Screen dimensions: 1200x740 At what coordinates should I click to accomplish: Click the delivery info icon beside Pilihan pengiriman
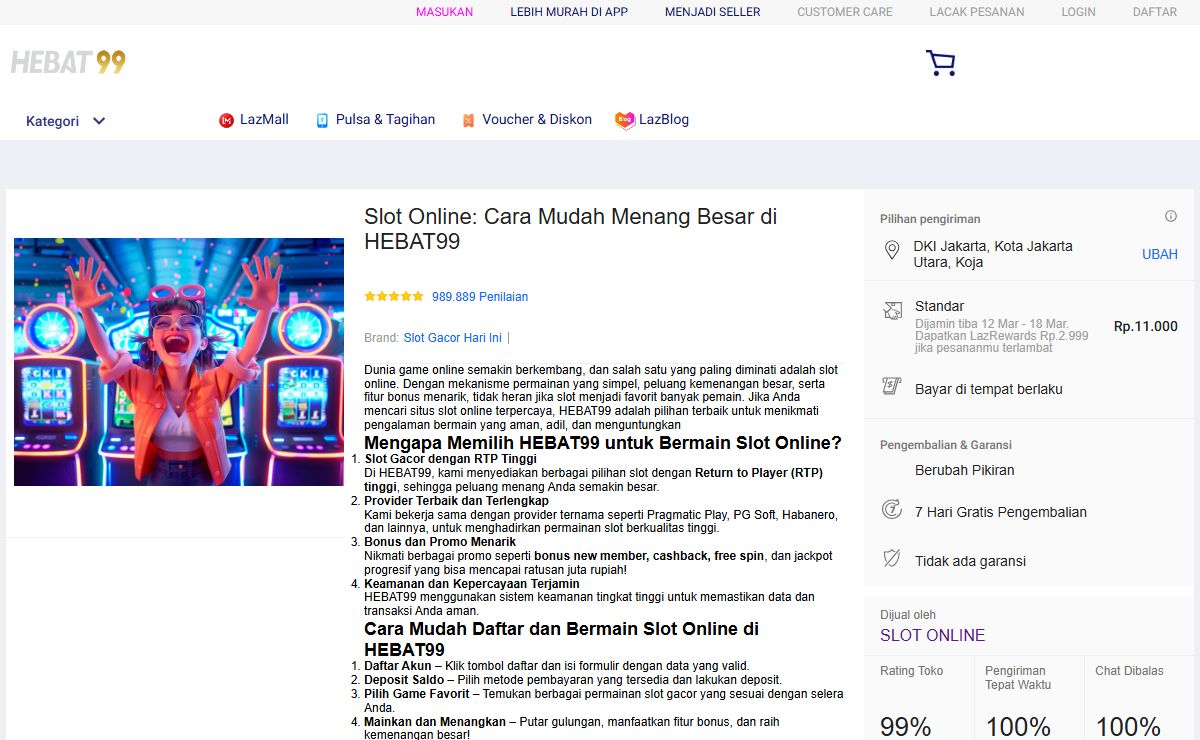coord(1170,217)
